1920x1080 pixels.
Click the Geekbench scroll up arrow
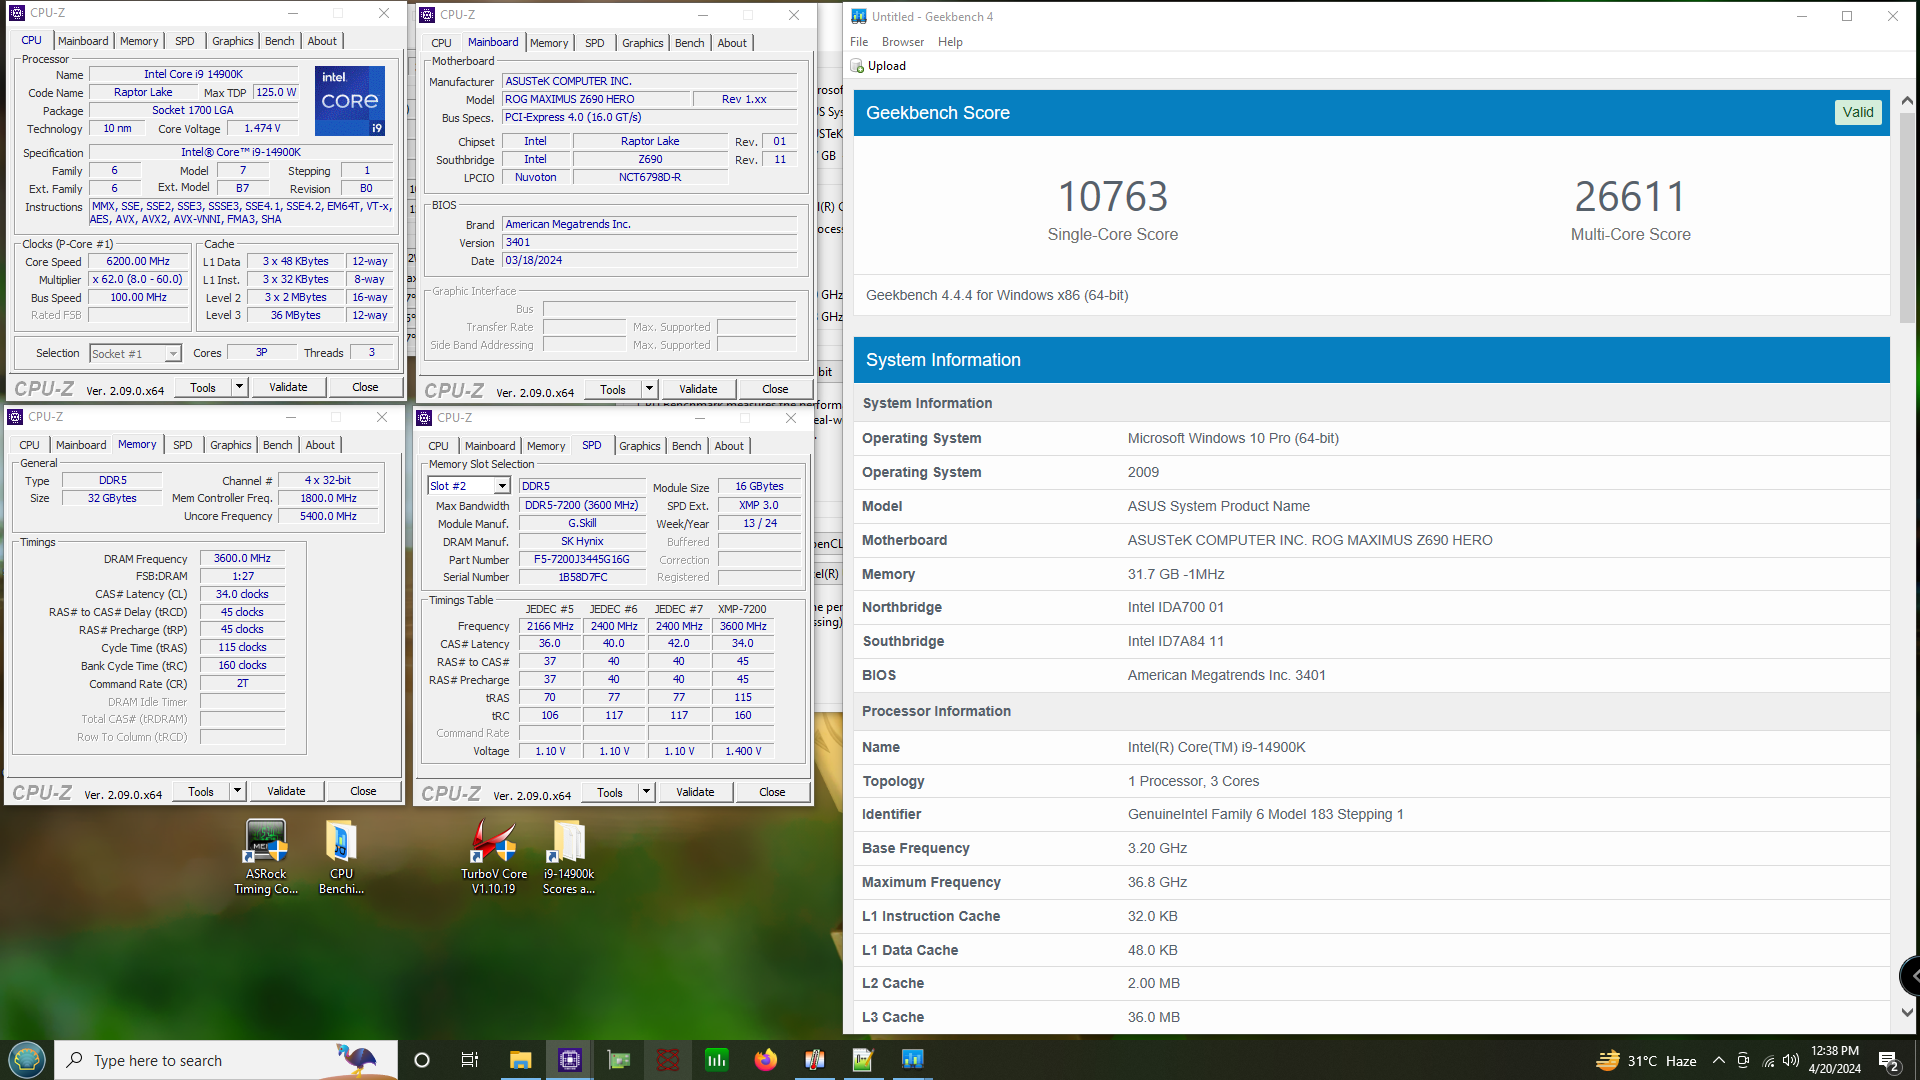pyautogui.click(x=1907, y=100)
